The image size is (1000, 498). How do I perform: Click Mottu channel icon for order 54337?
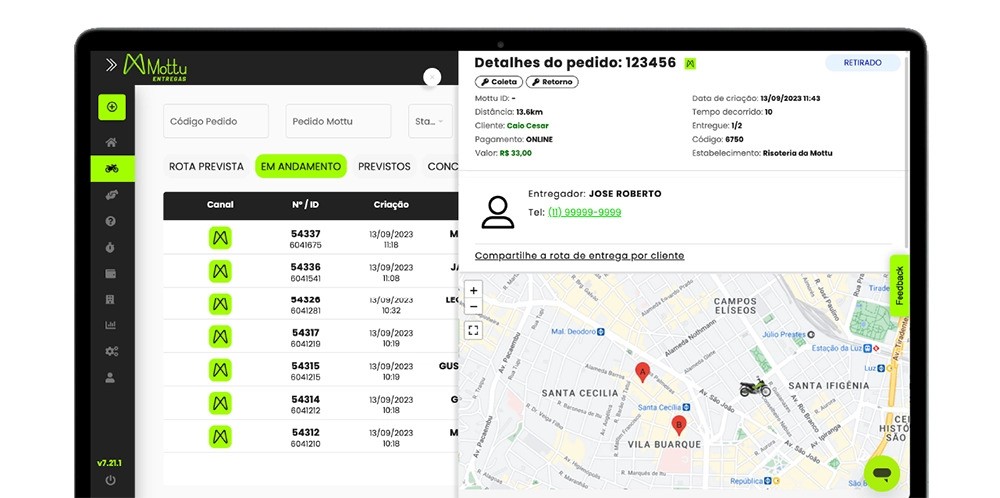220,238
